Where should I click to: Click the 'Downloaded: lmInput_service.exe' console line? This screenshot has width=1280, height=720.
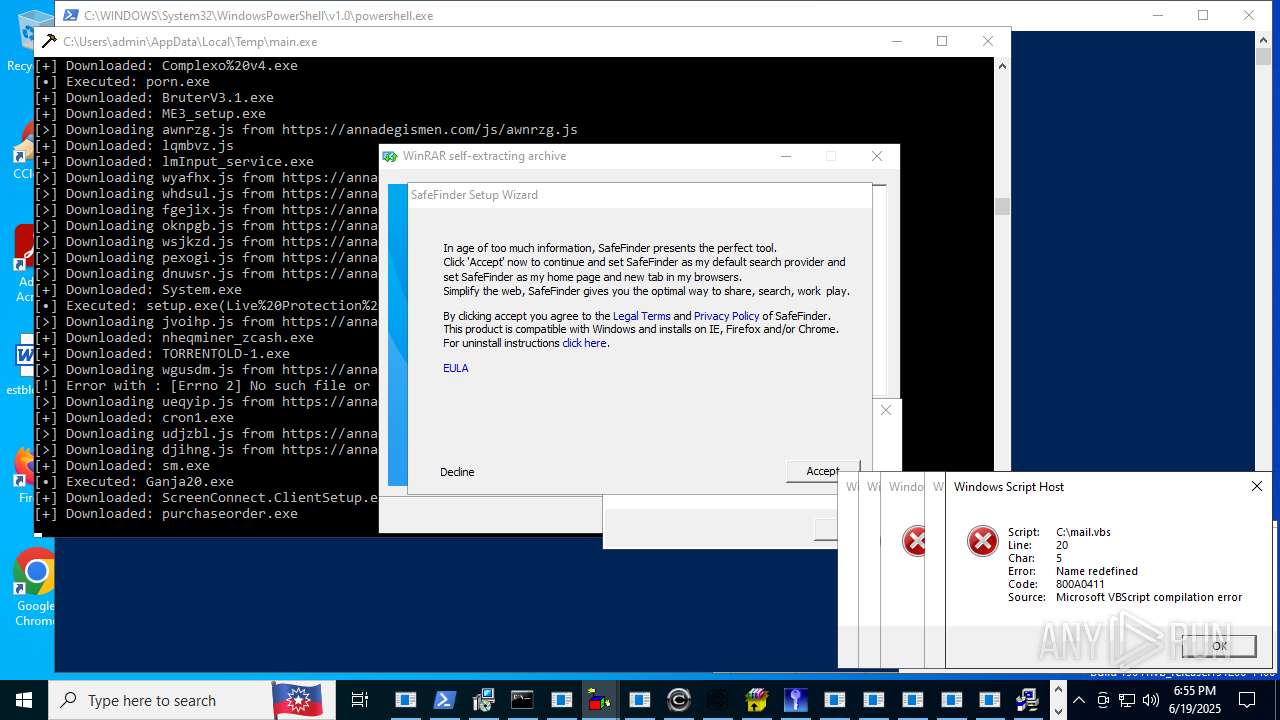click(174, 161)
